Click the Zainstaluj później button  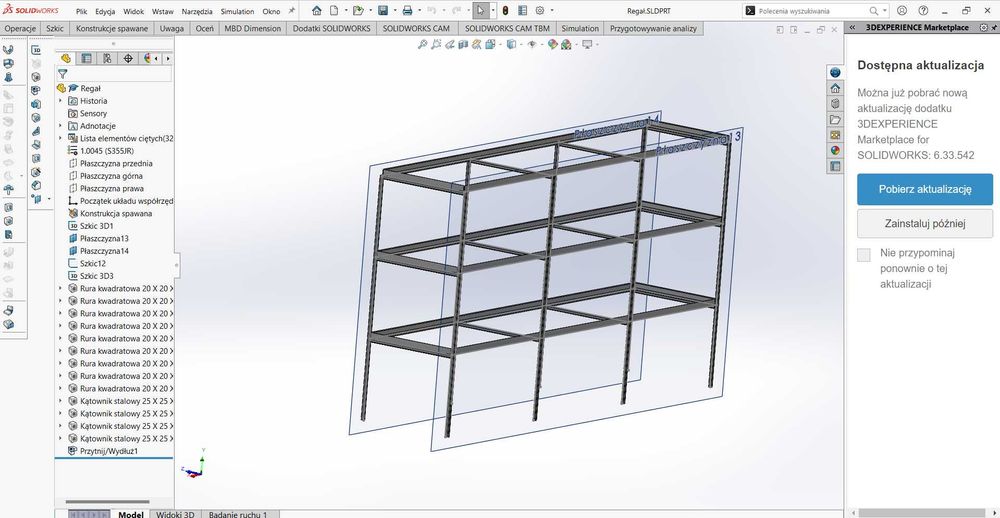(x=925, y=223)
